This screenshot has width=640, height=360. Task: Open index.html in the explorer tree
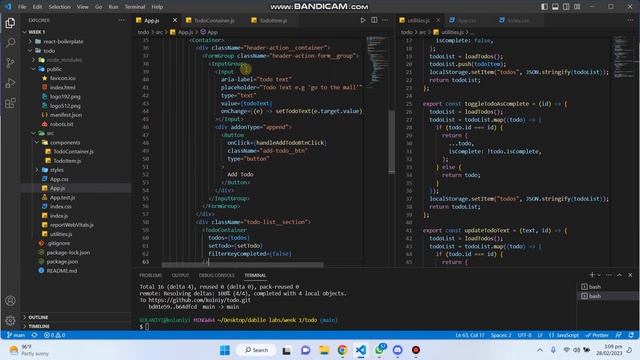click(x=62, y=87)
